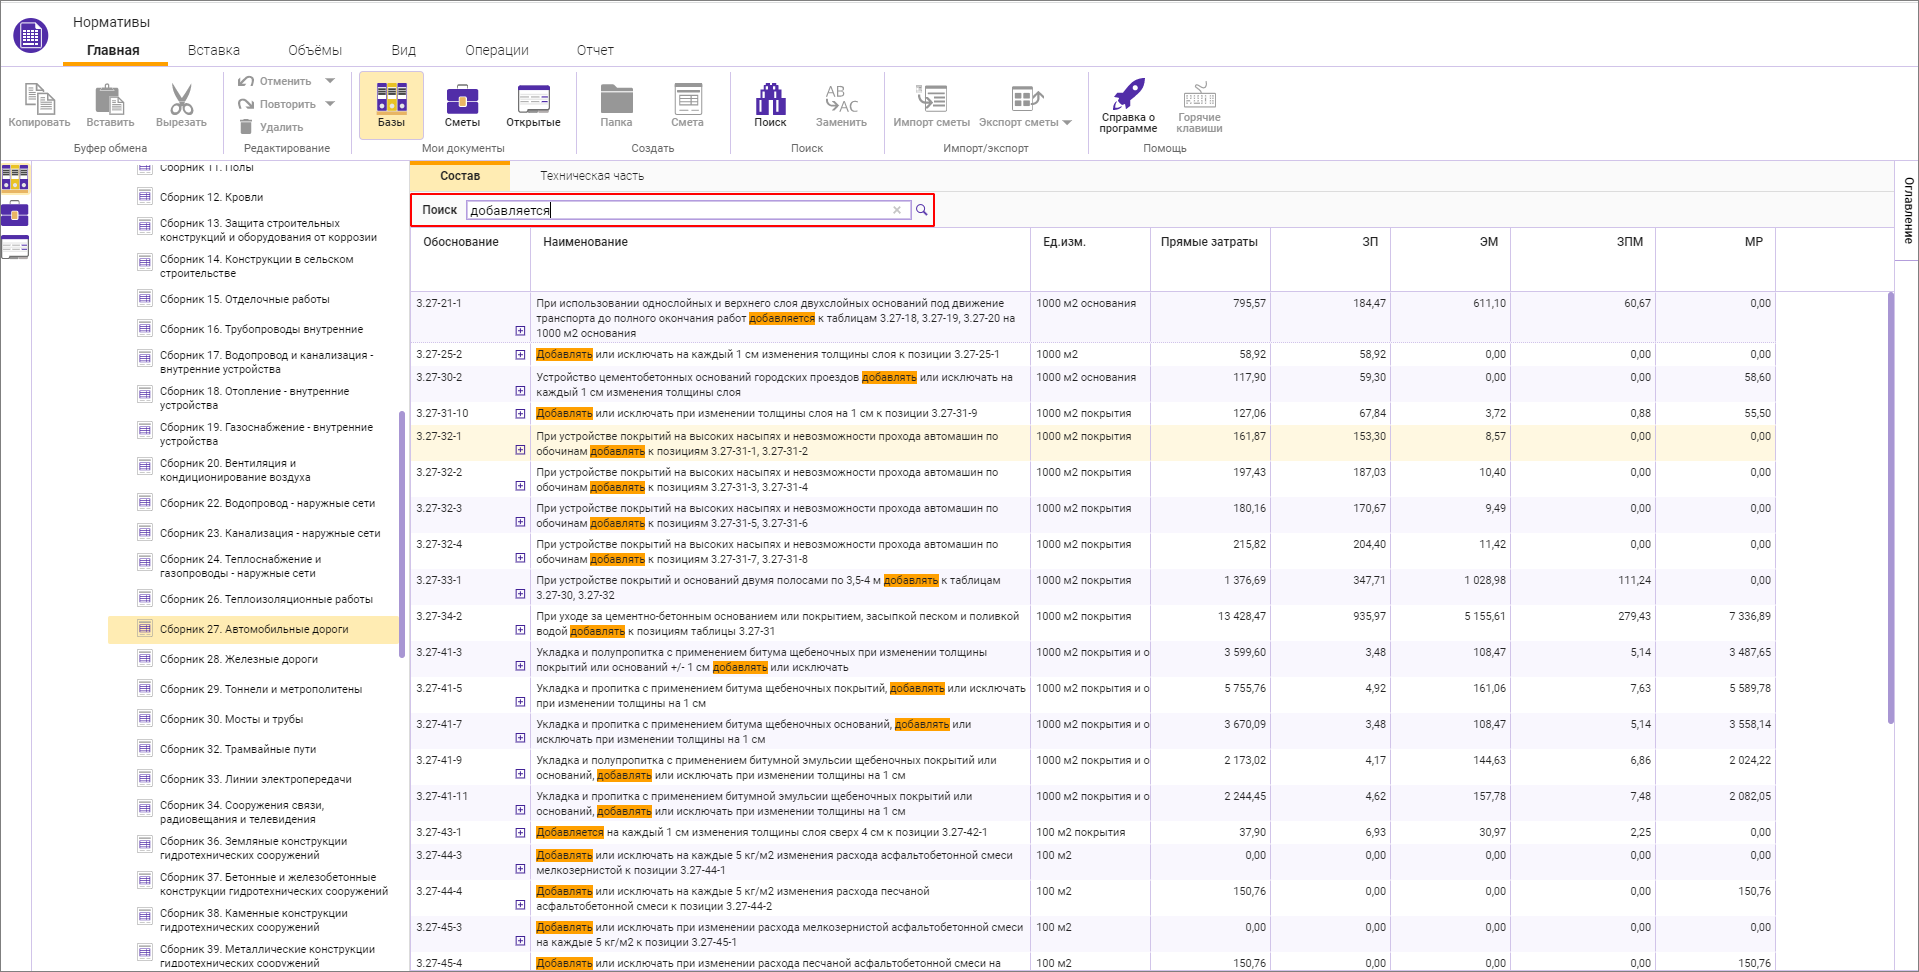Click the Прямые затраты column header

click(x=1209, y=242)
